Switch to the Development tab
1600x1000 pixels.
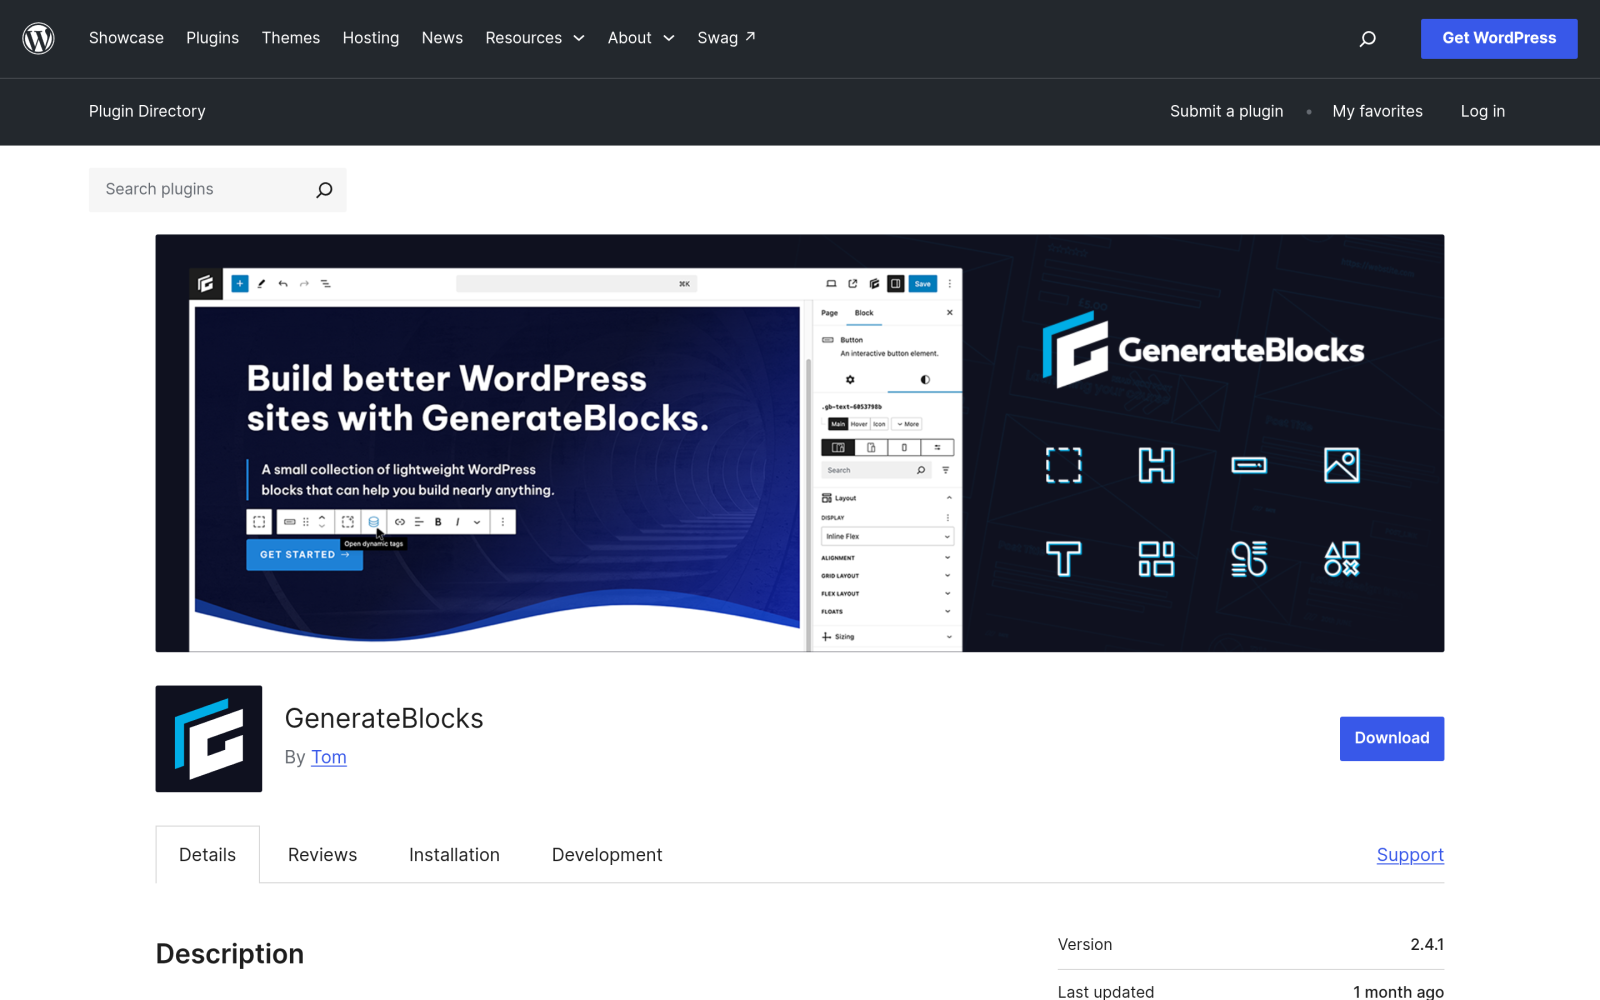607,855
